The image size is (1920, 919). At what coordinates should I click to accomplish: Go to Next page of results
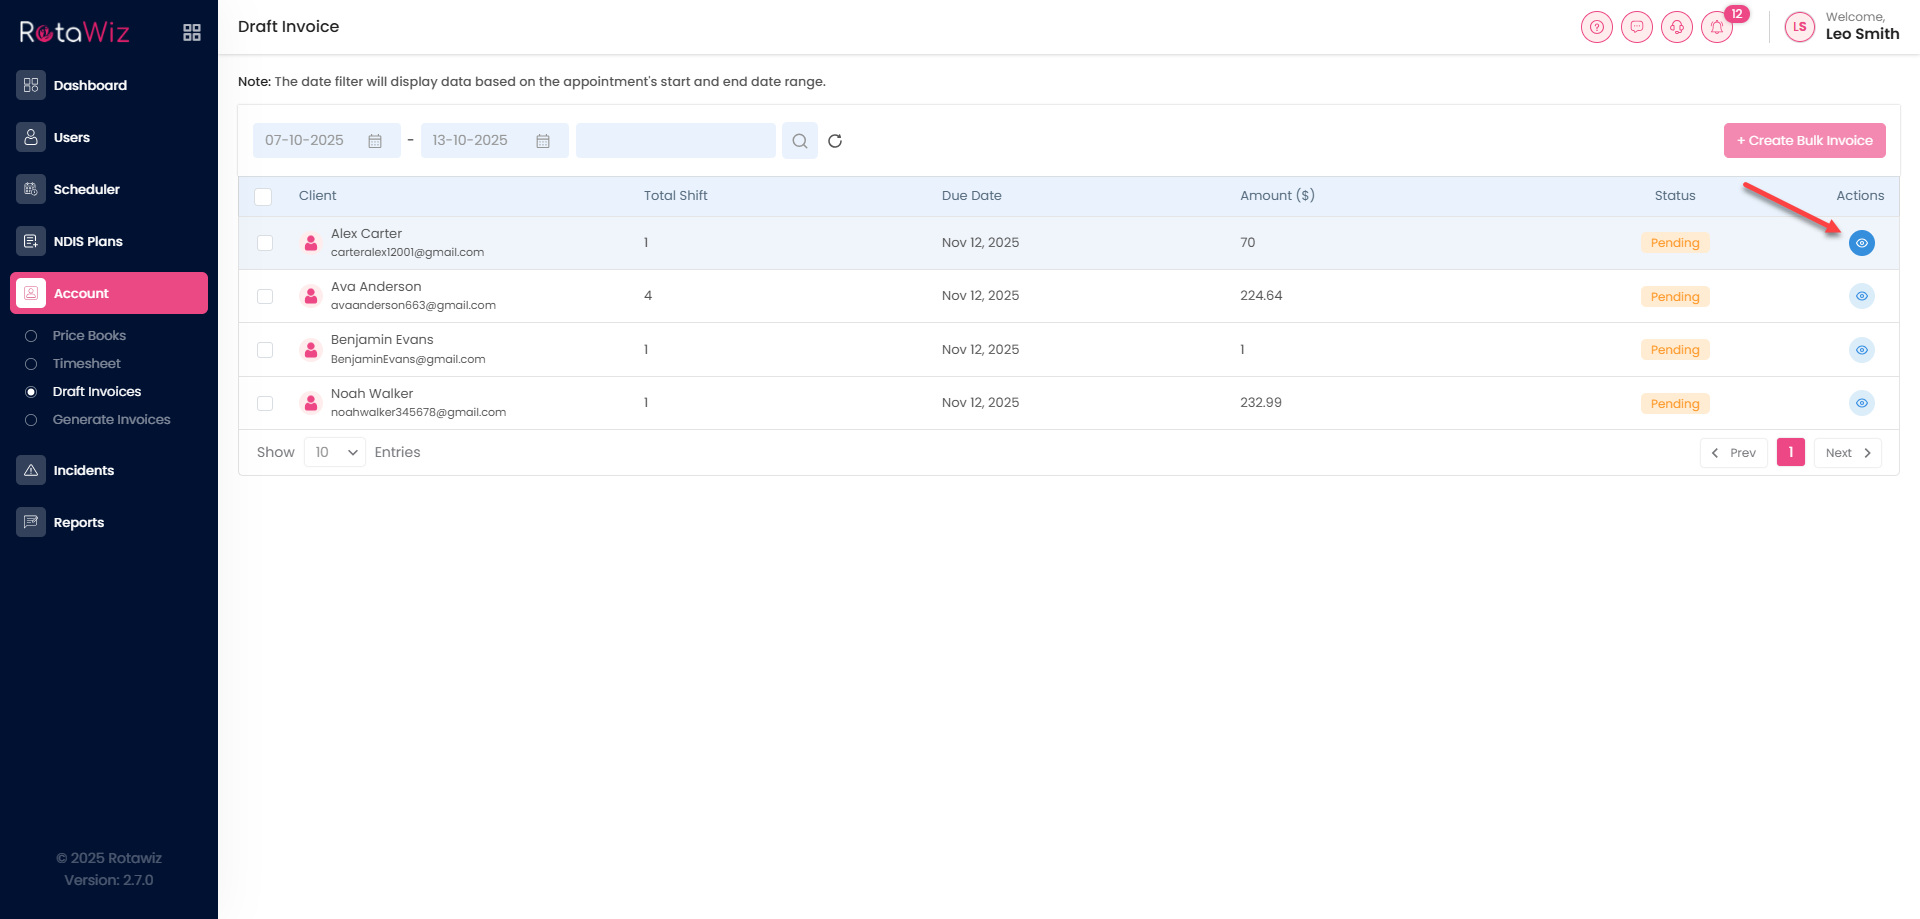[x=1847, y=453]
